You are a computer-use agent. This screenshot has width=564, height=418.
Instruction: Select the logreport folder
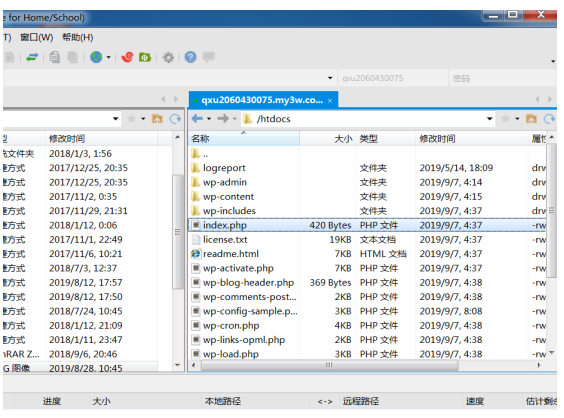point(224,168)
